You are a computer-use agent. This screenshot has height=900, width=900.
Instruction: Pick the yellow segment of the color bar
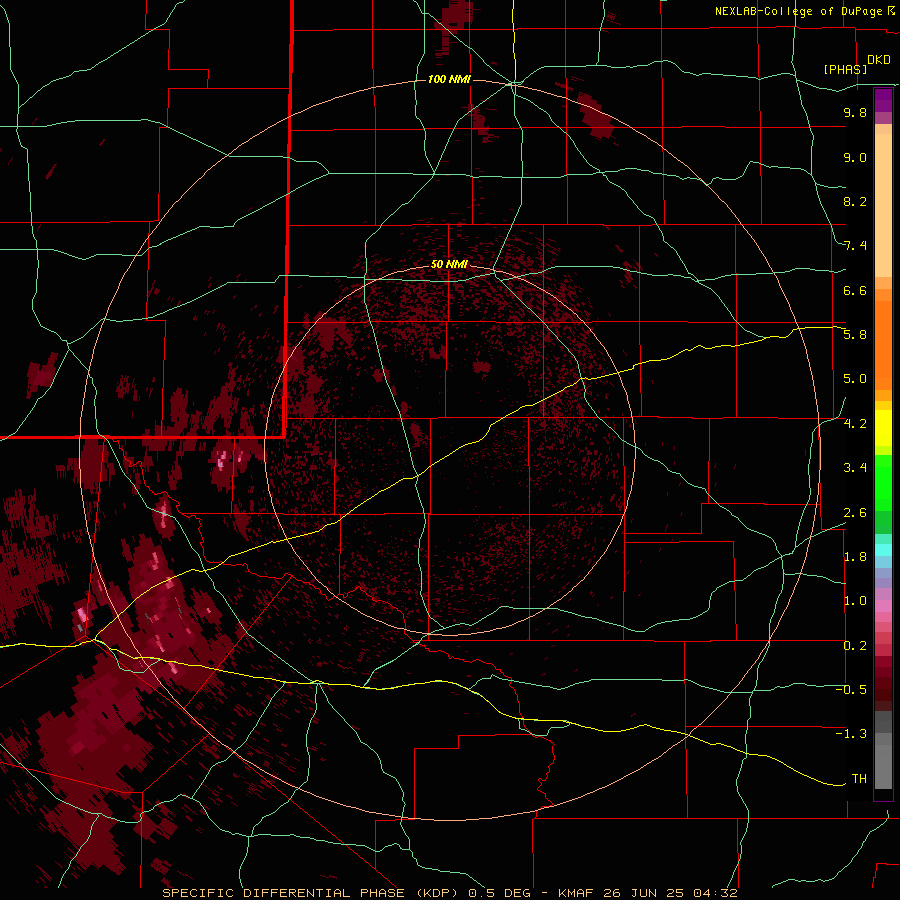[883, 428]
